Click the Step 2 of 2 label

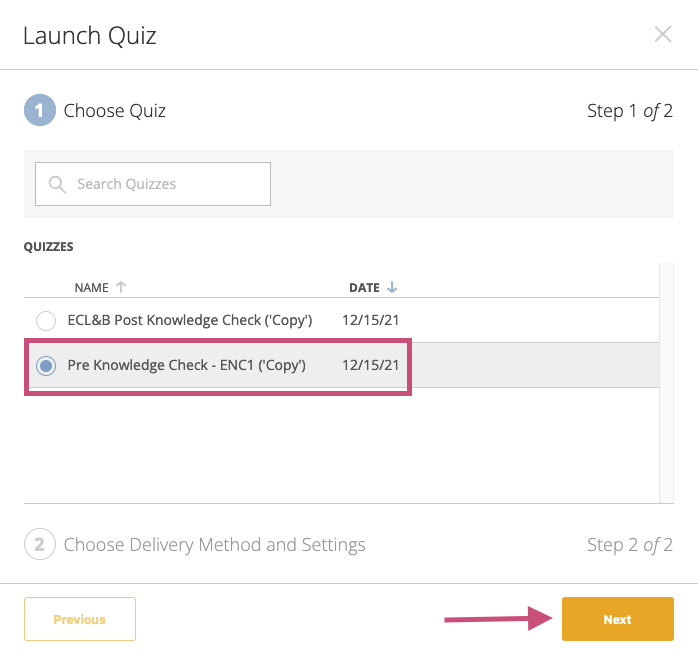click(629, 544)
